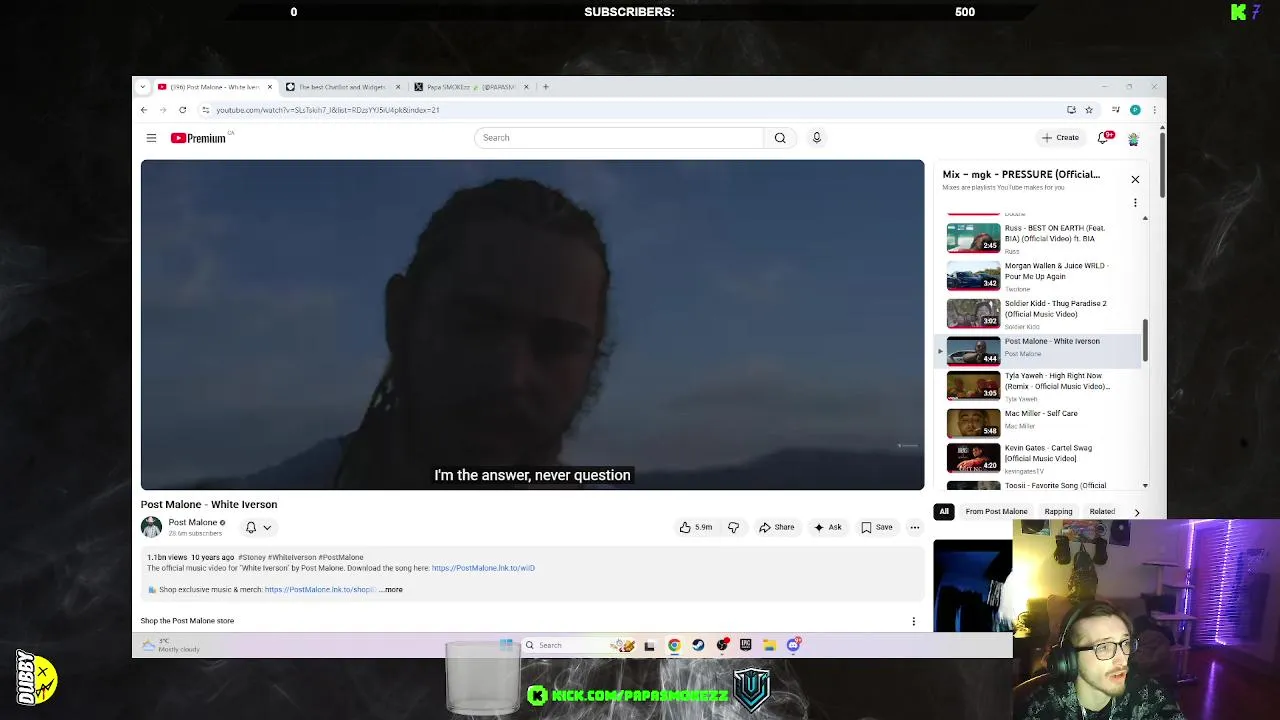This screenshot has width=1280, height=720.
Task: Share the White Iverson video
Action: click(776, 527)
